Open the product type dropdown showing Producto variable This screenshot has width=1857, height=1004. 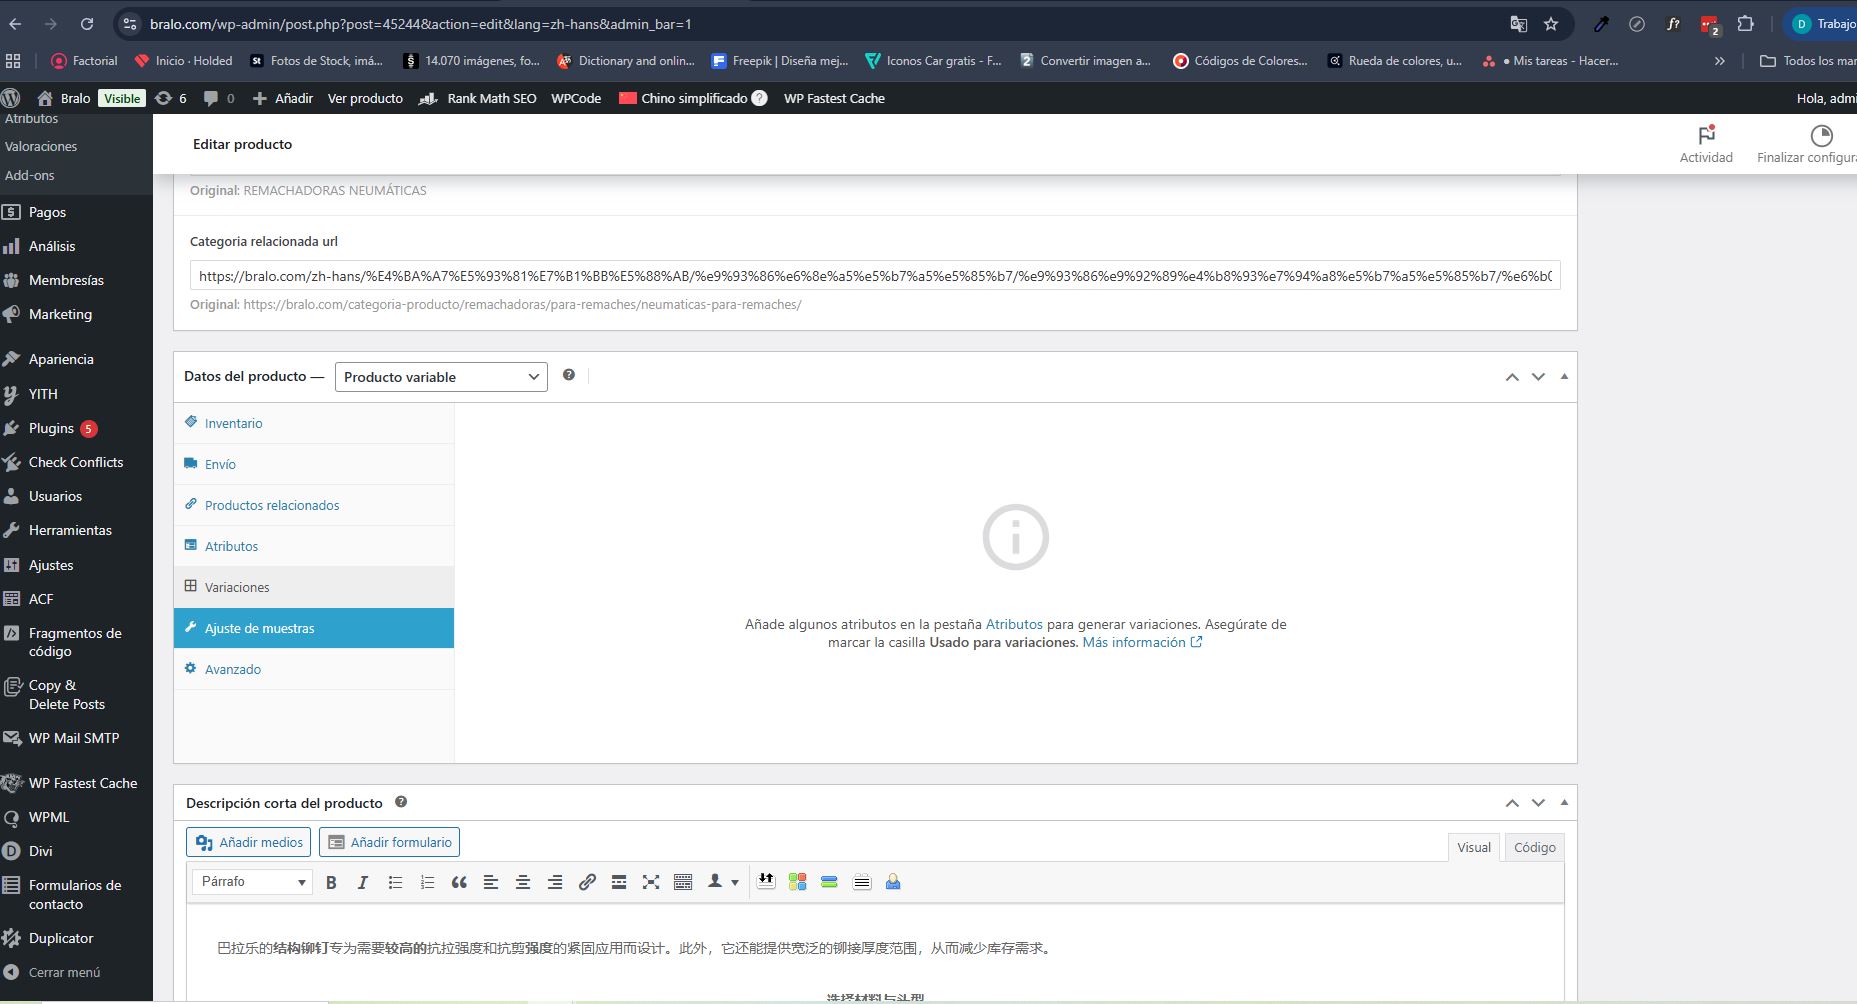(441, 377)
